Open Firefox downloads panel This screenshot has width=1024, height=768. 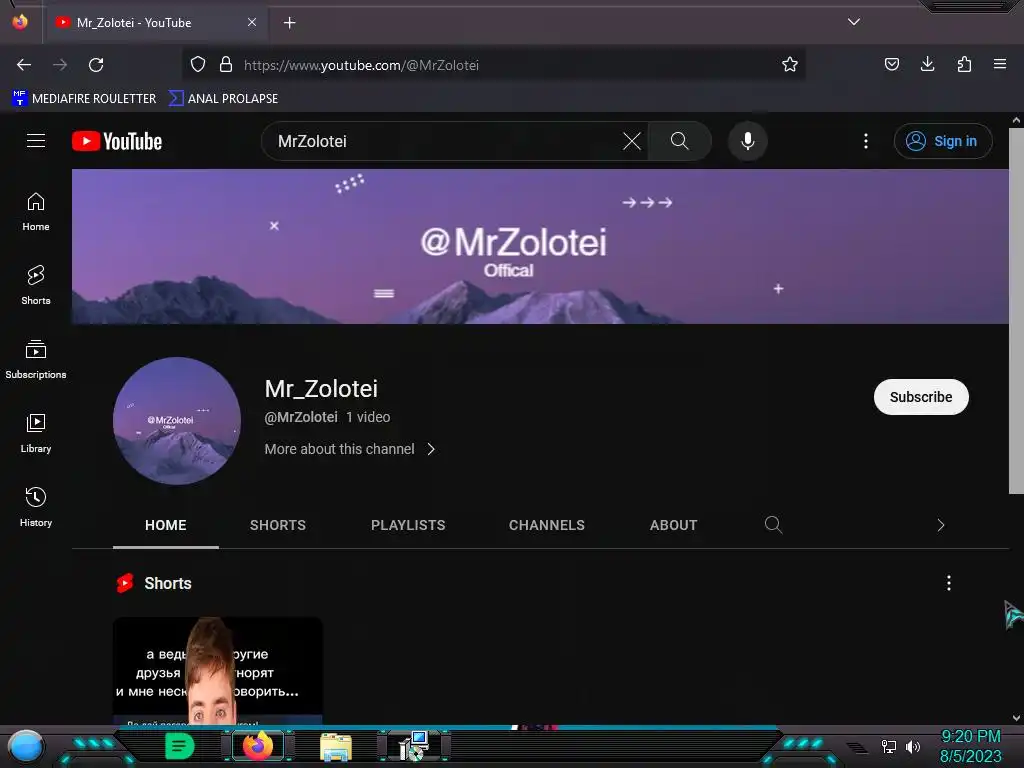[x=927, y=64]
